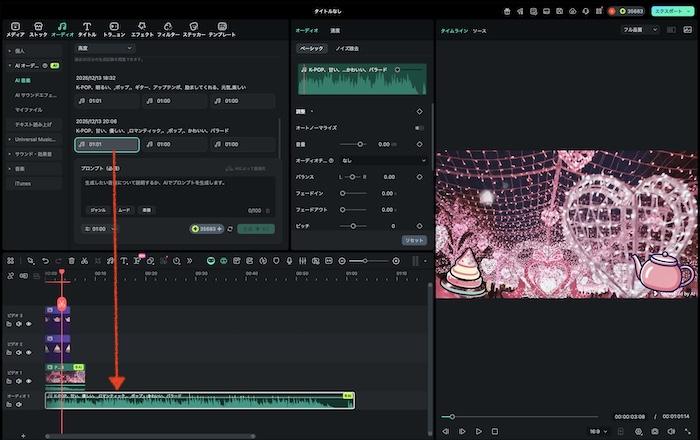Click the shield marker icon in timeline toolbar
Image resolution: width=700 pixels, height=440 pixels.
[x=276, y=261]
